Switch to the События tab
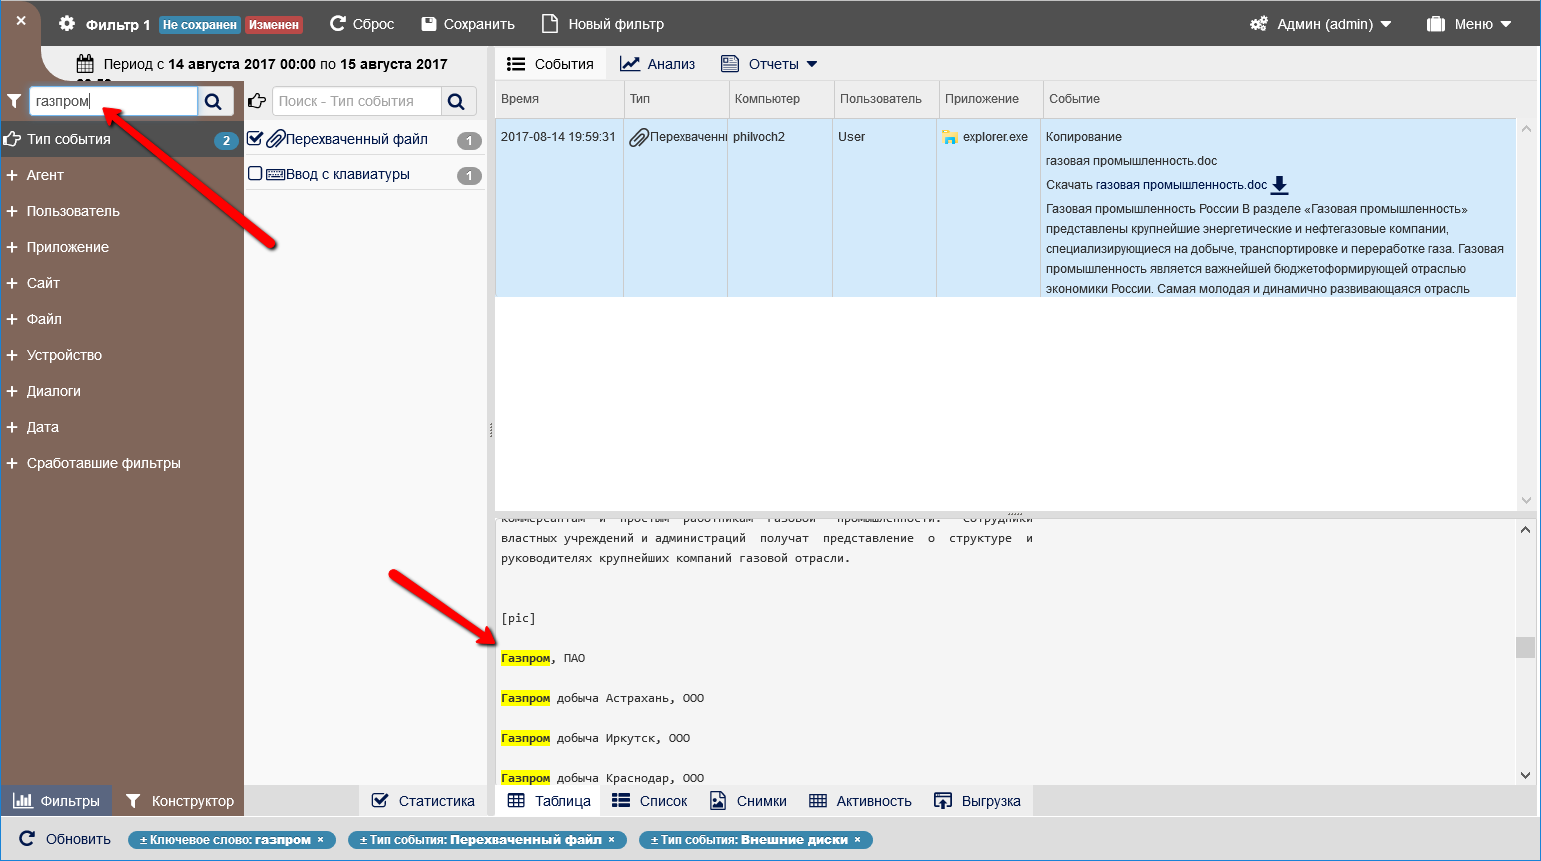The image size is (1541, 861). pos(551,64)
